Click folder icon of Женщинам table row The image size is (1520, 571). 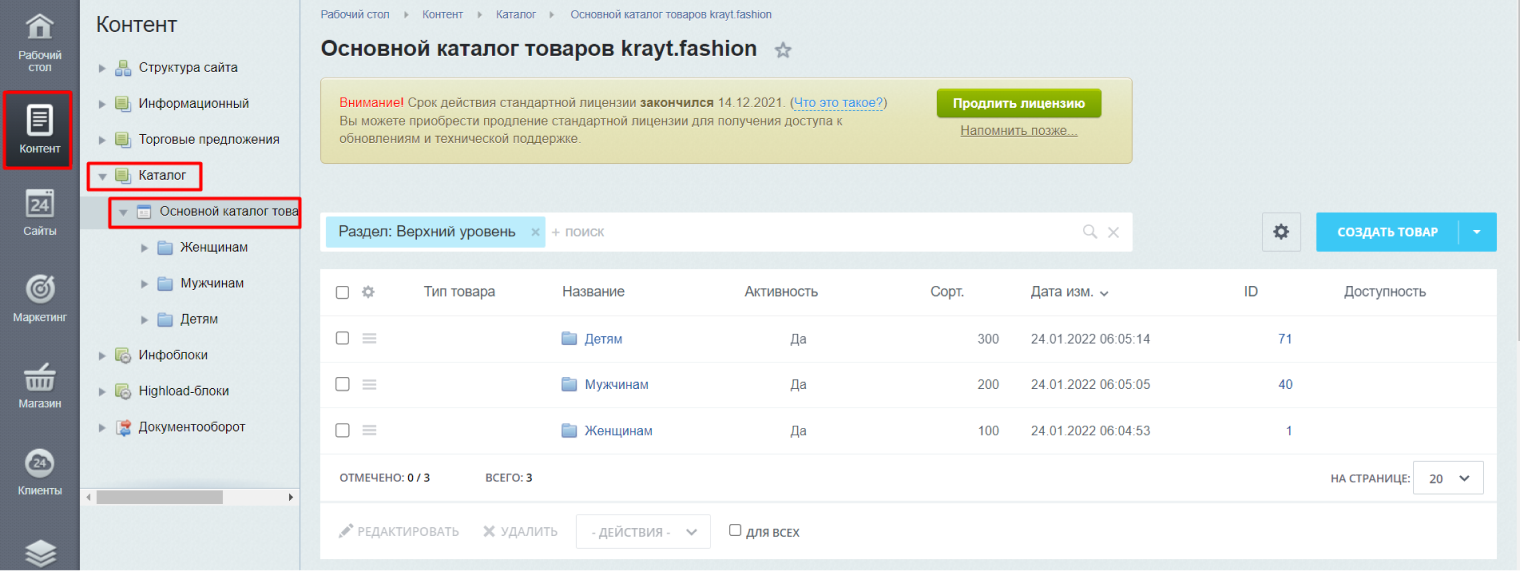point(570,431)
